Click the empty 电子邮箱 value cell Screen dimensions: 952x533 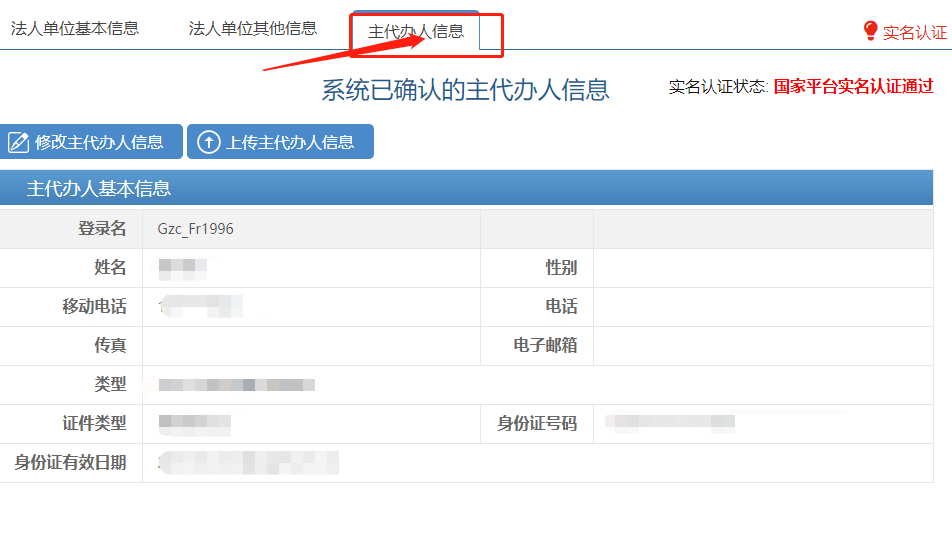pos(762,346)
